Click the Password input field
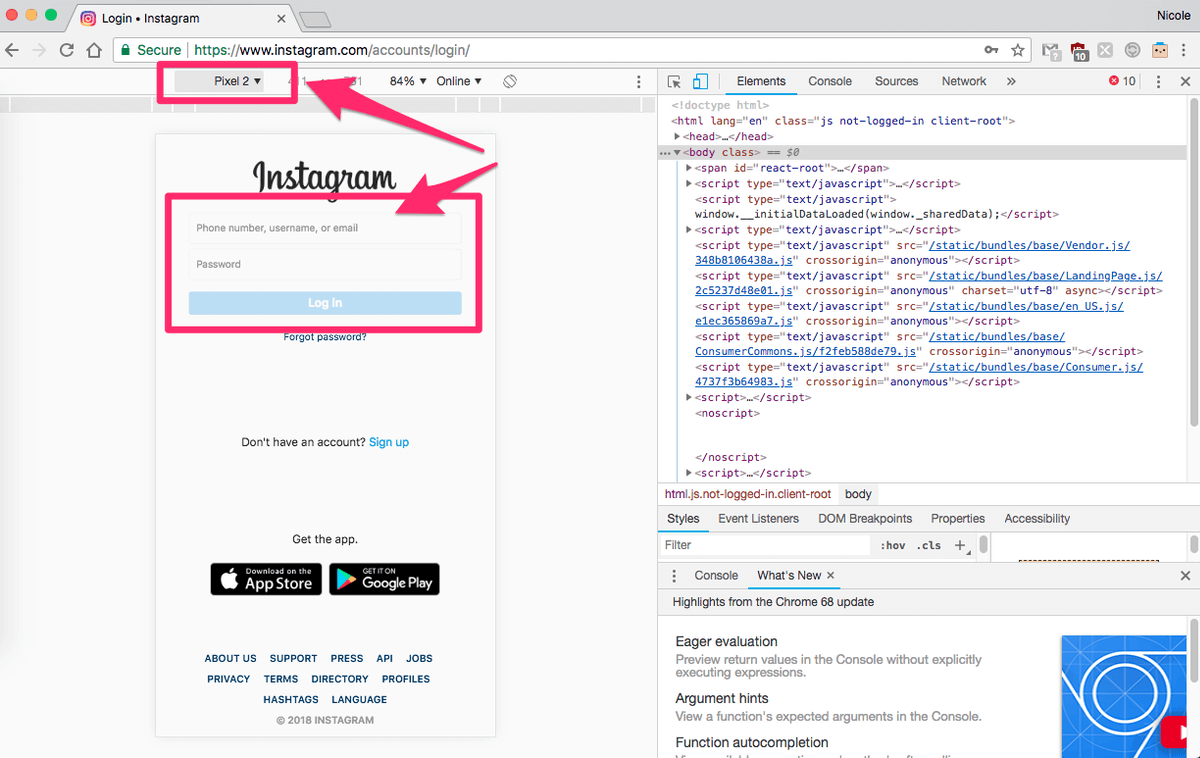Viewport: 1200px width, 758px height. (325, 264)
